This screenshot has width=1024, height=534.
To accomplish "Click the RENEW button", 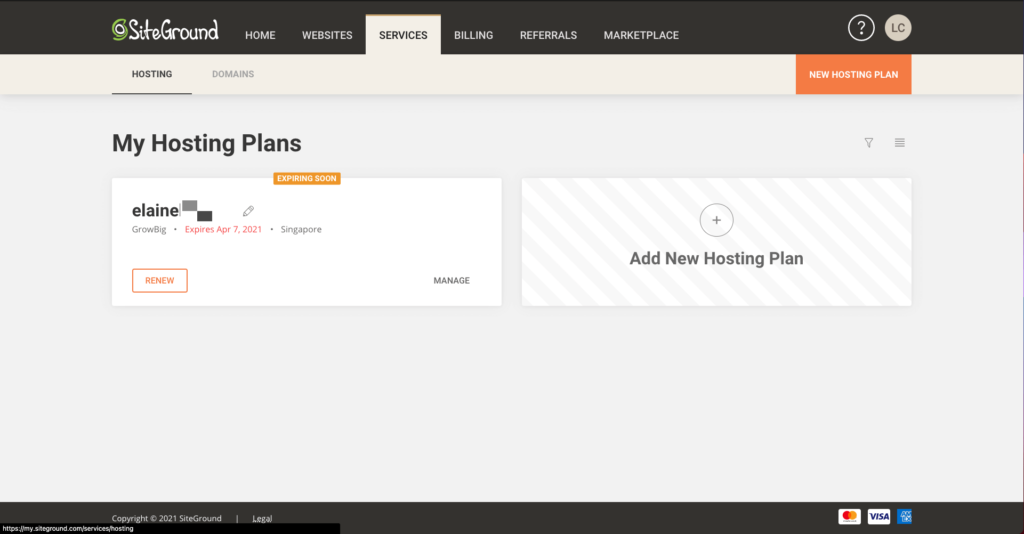I will pos(159,281).
